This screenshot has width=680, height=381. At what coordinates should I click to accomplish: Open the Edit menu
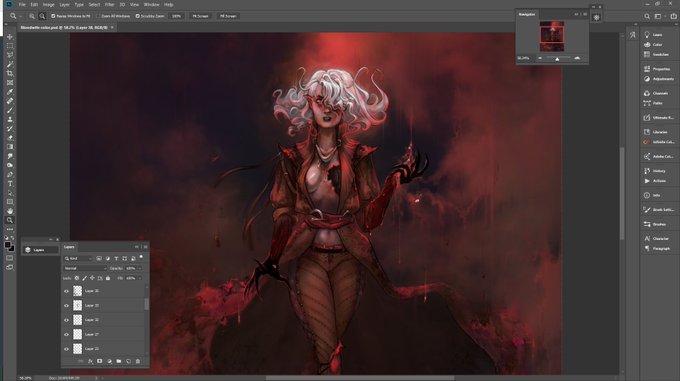(x=34, y=4)
